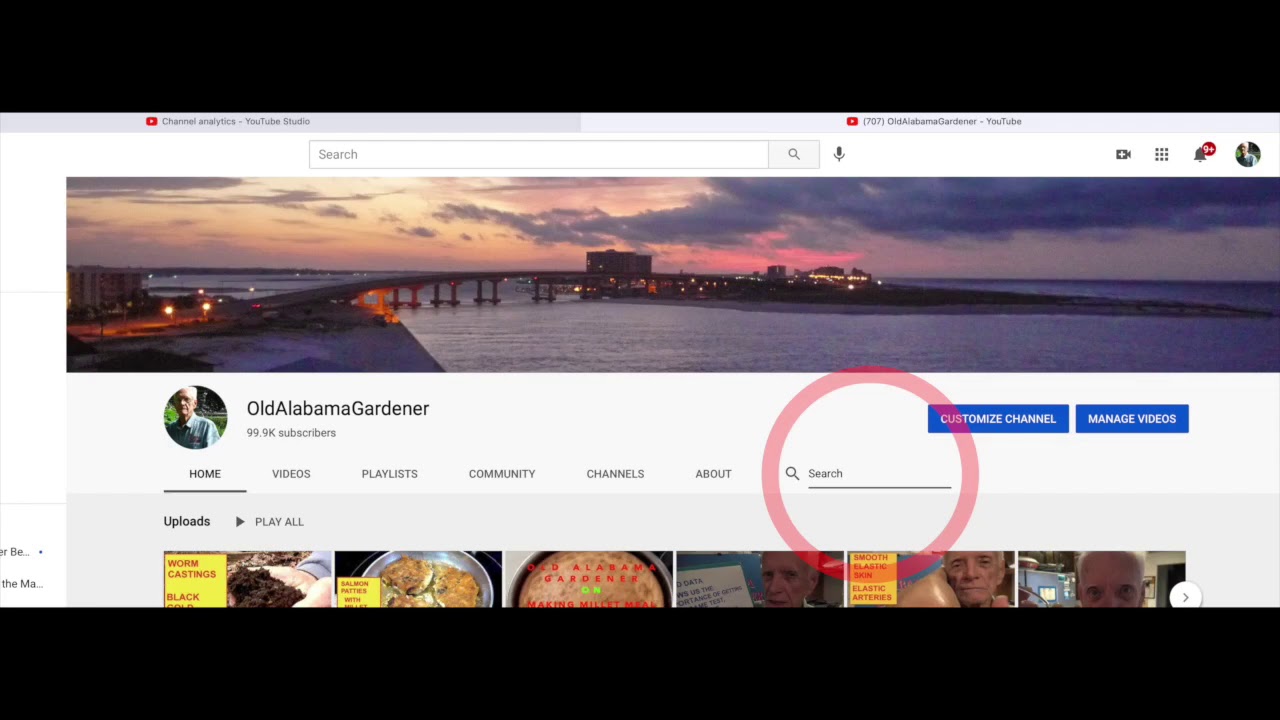This screenshot has height=720, width=1280.
Task: Open the VIDEOS channel tab
Action: click(291, 474)
